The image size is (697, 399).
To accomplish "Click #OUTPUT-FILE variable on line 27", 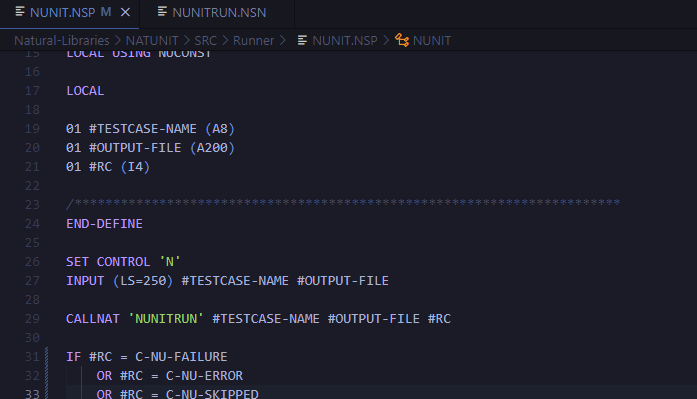I will [343, 281].
